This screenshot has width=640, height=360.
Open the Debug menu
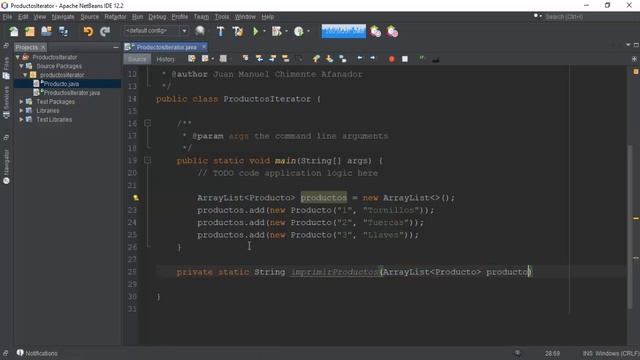[157, 17]
